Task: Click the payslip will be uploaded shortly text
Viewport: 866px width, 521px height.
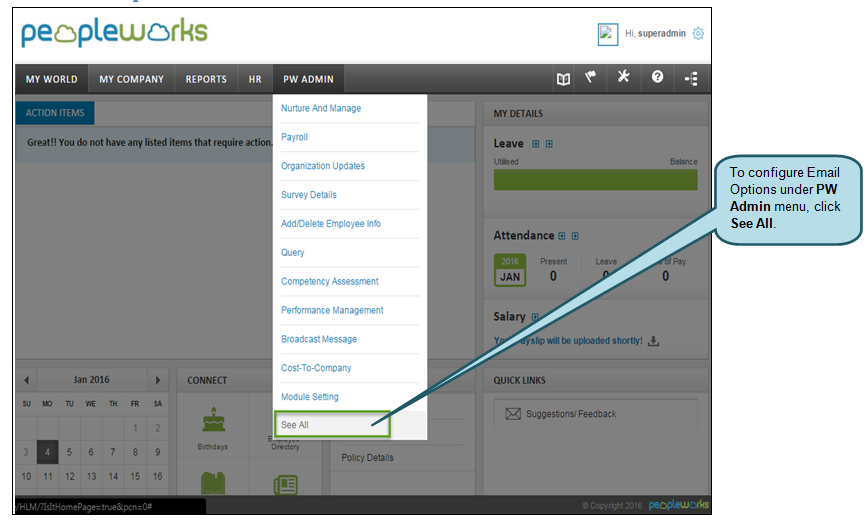Action: pos(568,341)
